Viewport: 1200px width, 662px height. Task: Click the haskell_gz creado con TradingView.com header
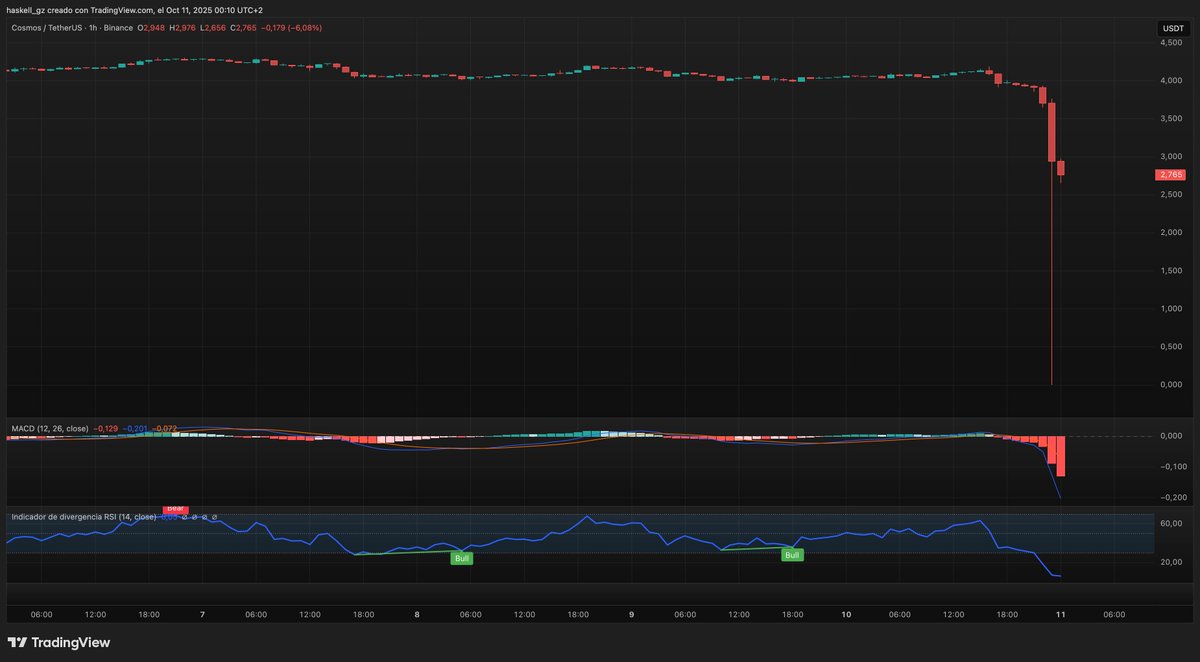(x=133, y=9)
